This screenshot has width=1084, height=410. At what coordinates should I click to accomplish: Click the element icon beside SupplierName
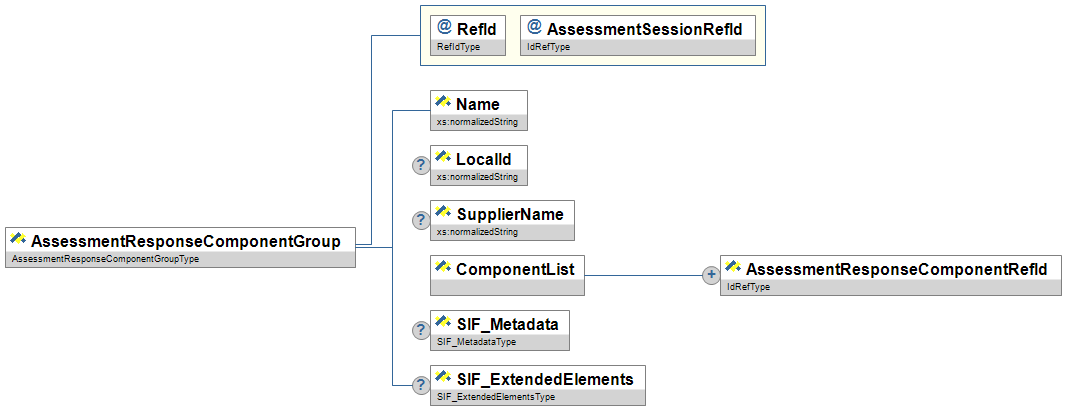point(444,213)
